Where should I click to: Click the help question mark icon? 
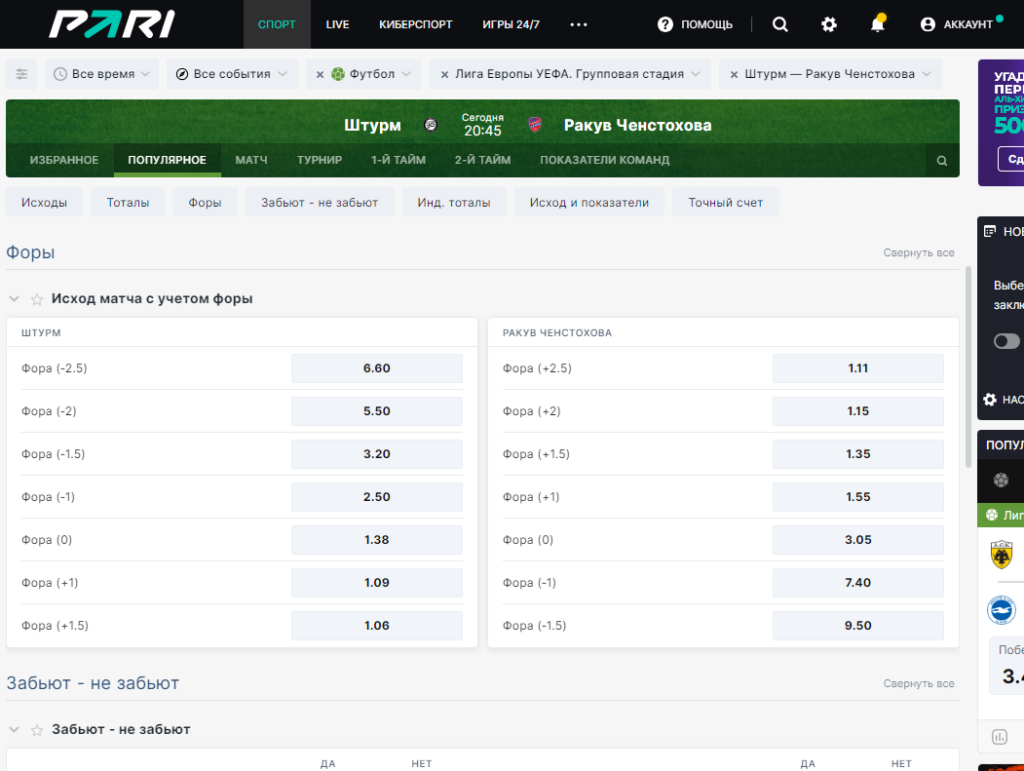point(665,25)
